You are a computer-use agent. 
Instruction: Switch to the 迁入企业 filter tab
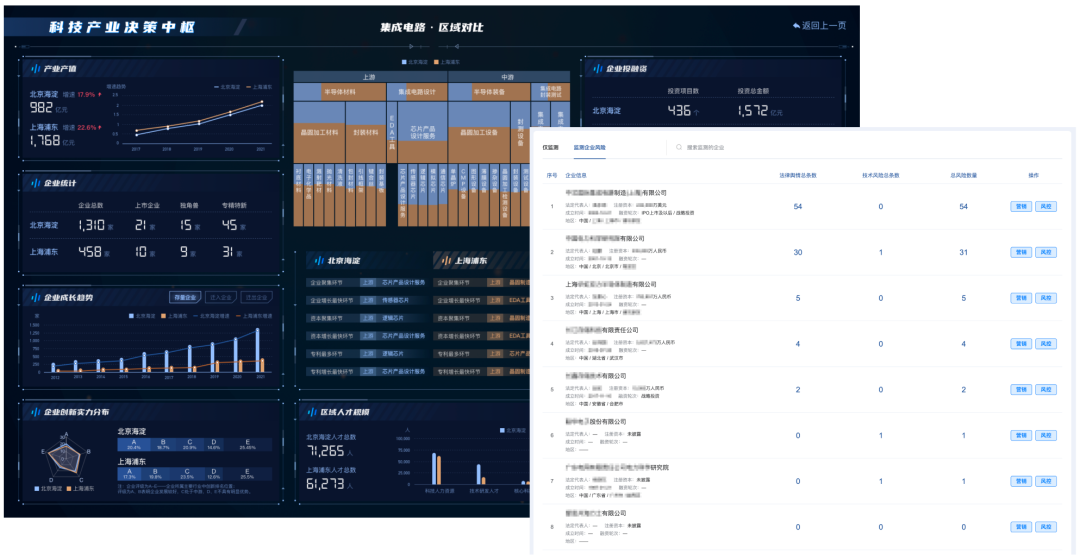[x=220, y=297]
